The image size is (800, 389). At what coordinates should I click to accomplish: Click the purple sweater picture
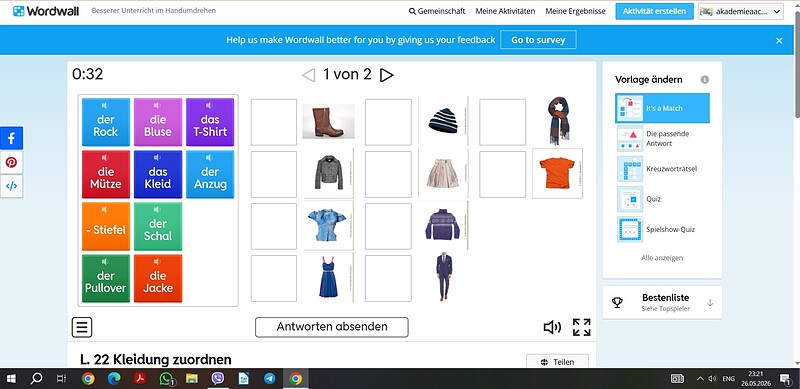443,225
